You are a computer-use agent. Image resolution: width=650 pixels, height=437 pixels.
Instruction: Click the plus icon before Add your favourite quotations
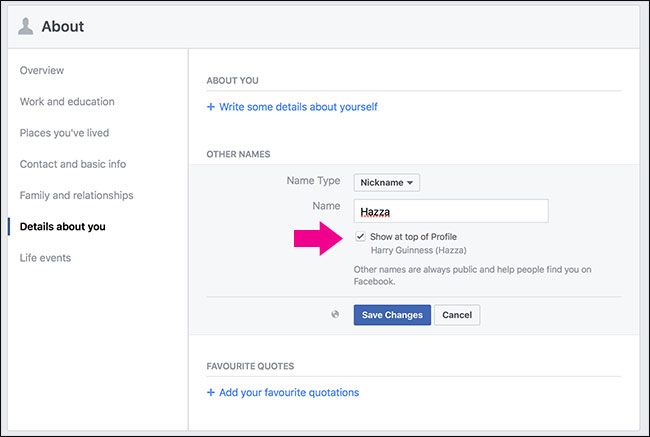tap(211, 393)
